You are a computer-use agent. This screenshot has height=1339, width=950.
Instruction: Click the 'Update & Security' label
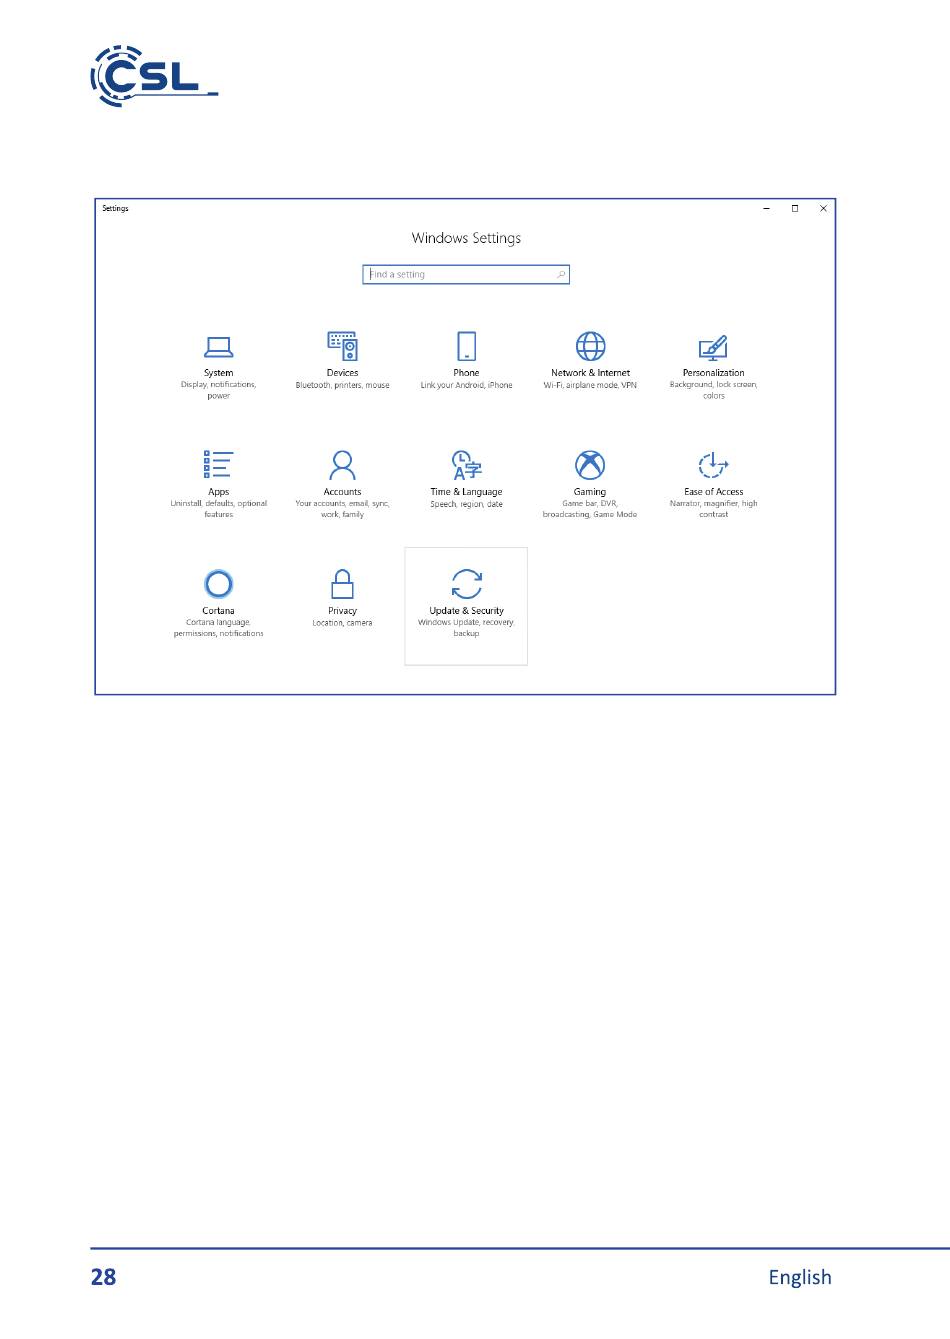(x=466, y=611)
